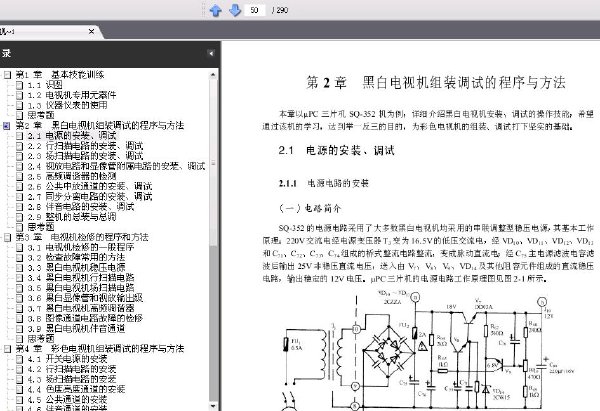Open bookmark 4.2 行扫描电路的安装
This screenshot has height=411, width=600.
click(x=72, y=369)
